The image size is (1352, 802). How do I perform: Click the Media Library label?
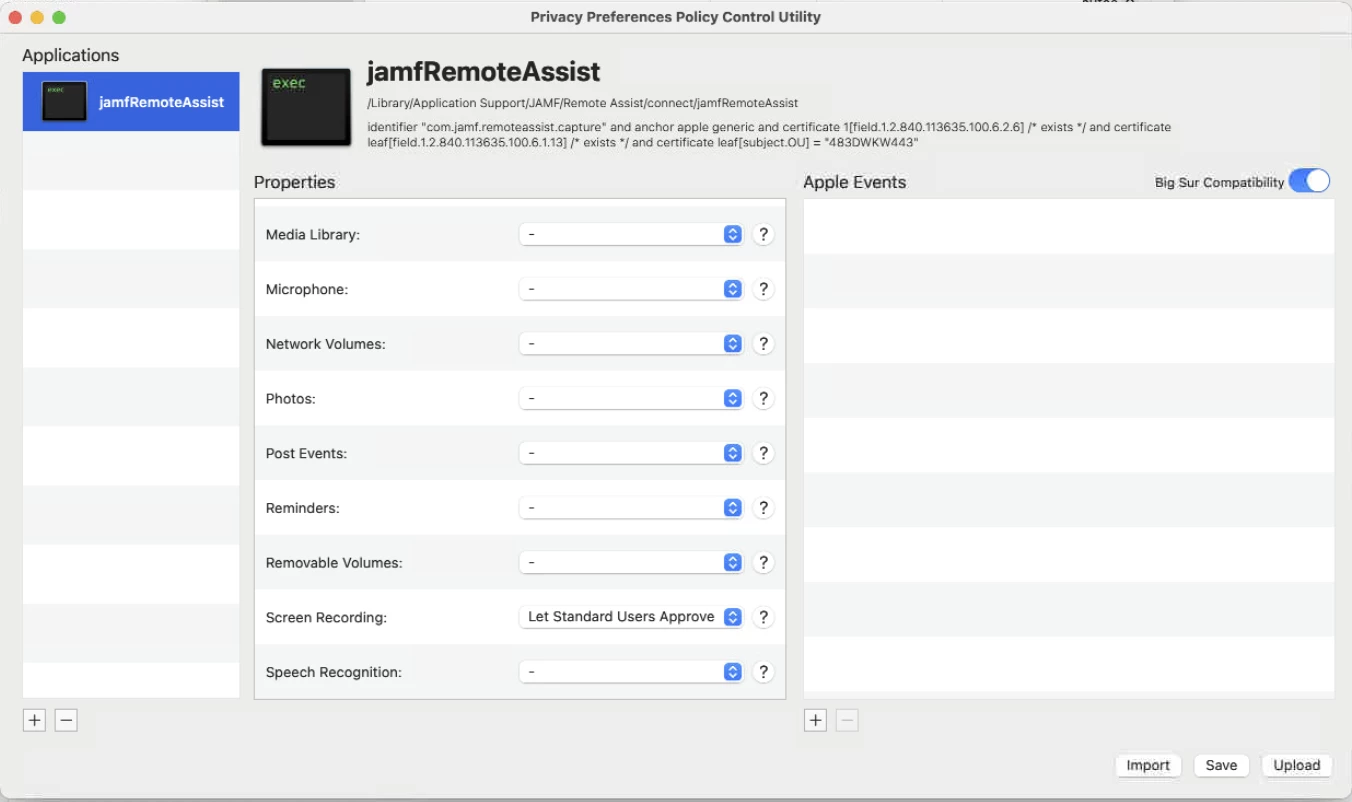(313, 235)
